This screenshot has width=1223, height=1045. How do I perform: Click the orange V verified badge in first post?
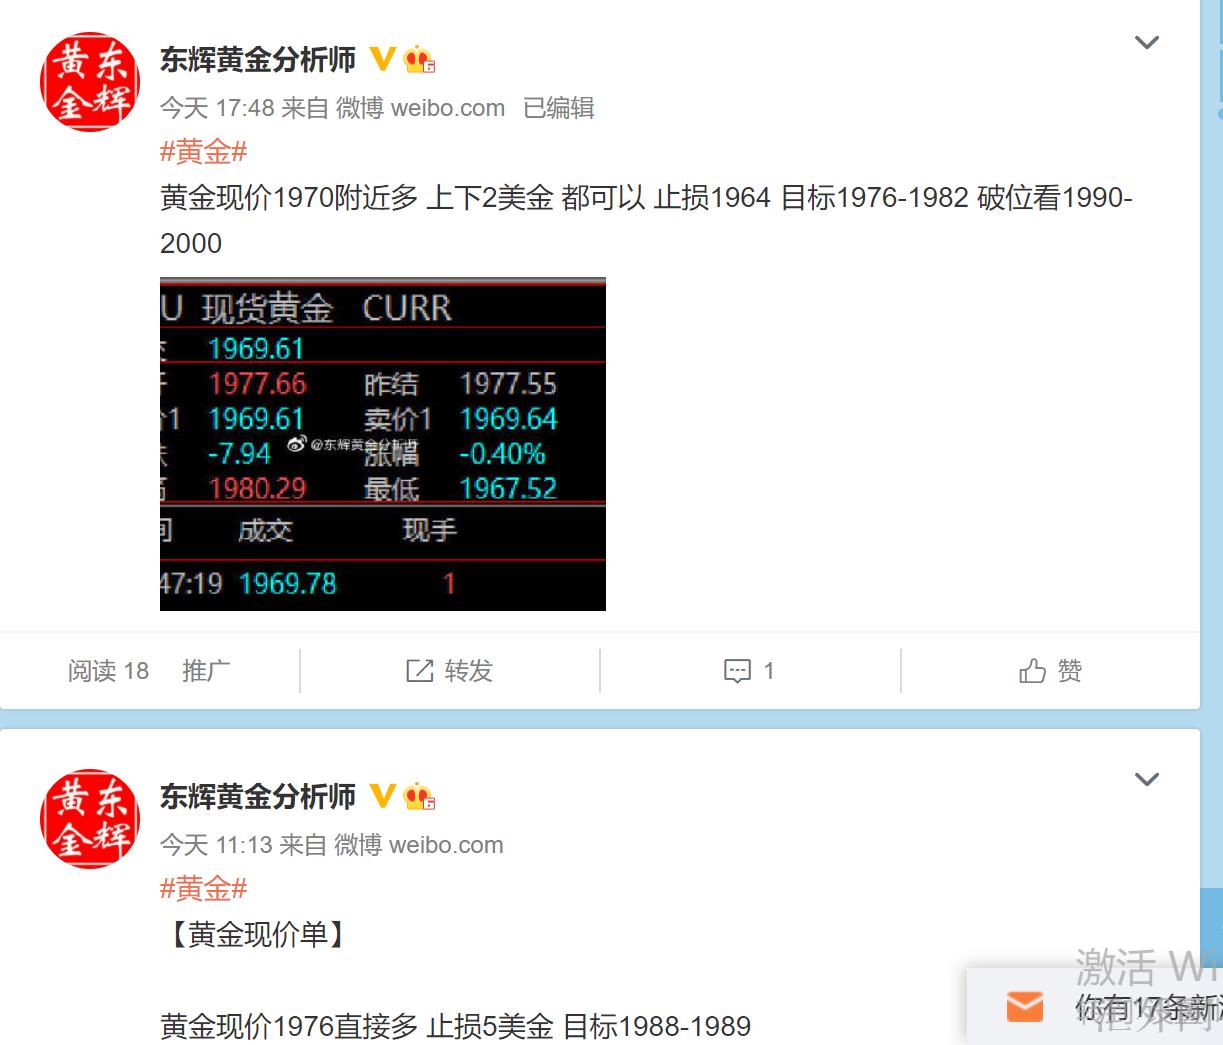tap(382, 59)
